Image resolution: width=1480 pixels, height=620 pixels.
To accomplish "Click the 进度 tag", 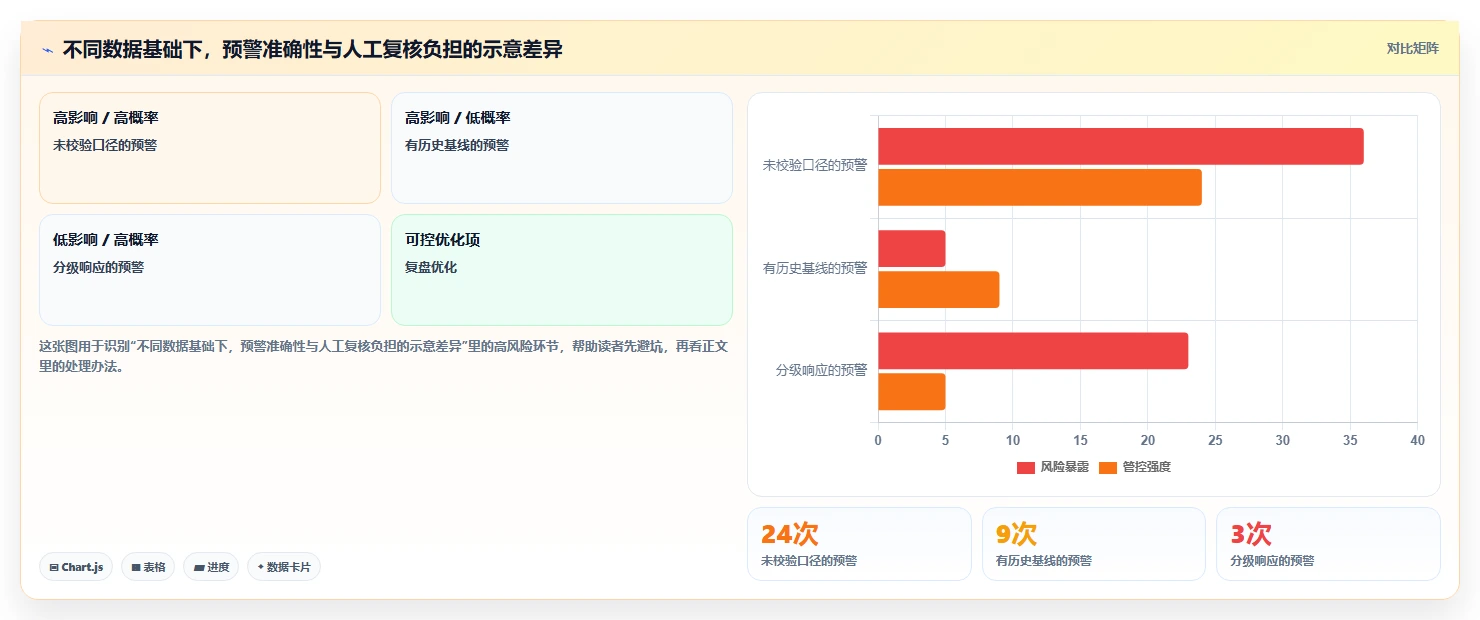I will (211, 567).
